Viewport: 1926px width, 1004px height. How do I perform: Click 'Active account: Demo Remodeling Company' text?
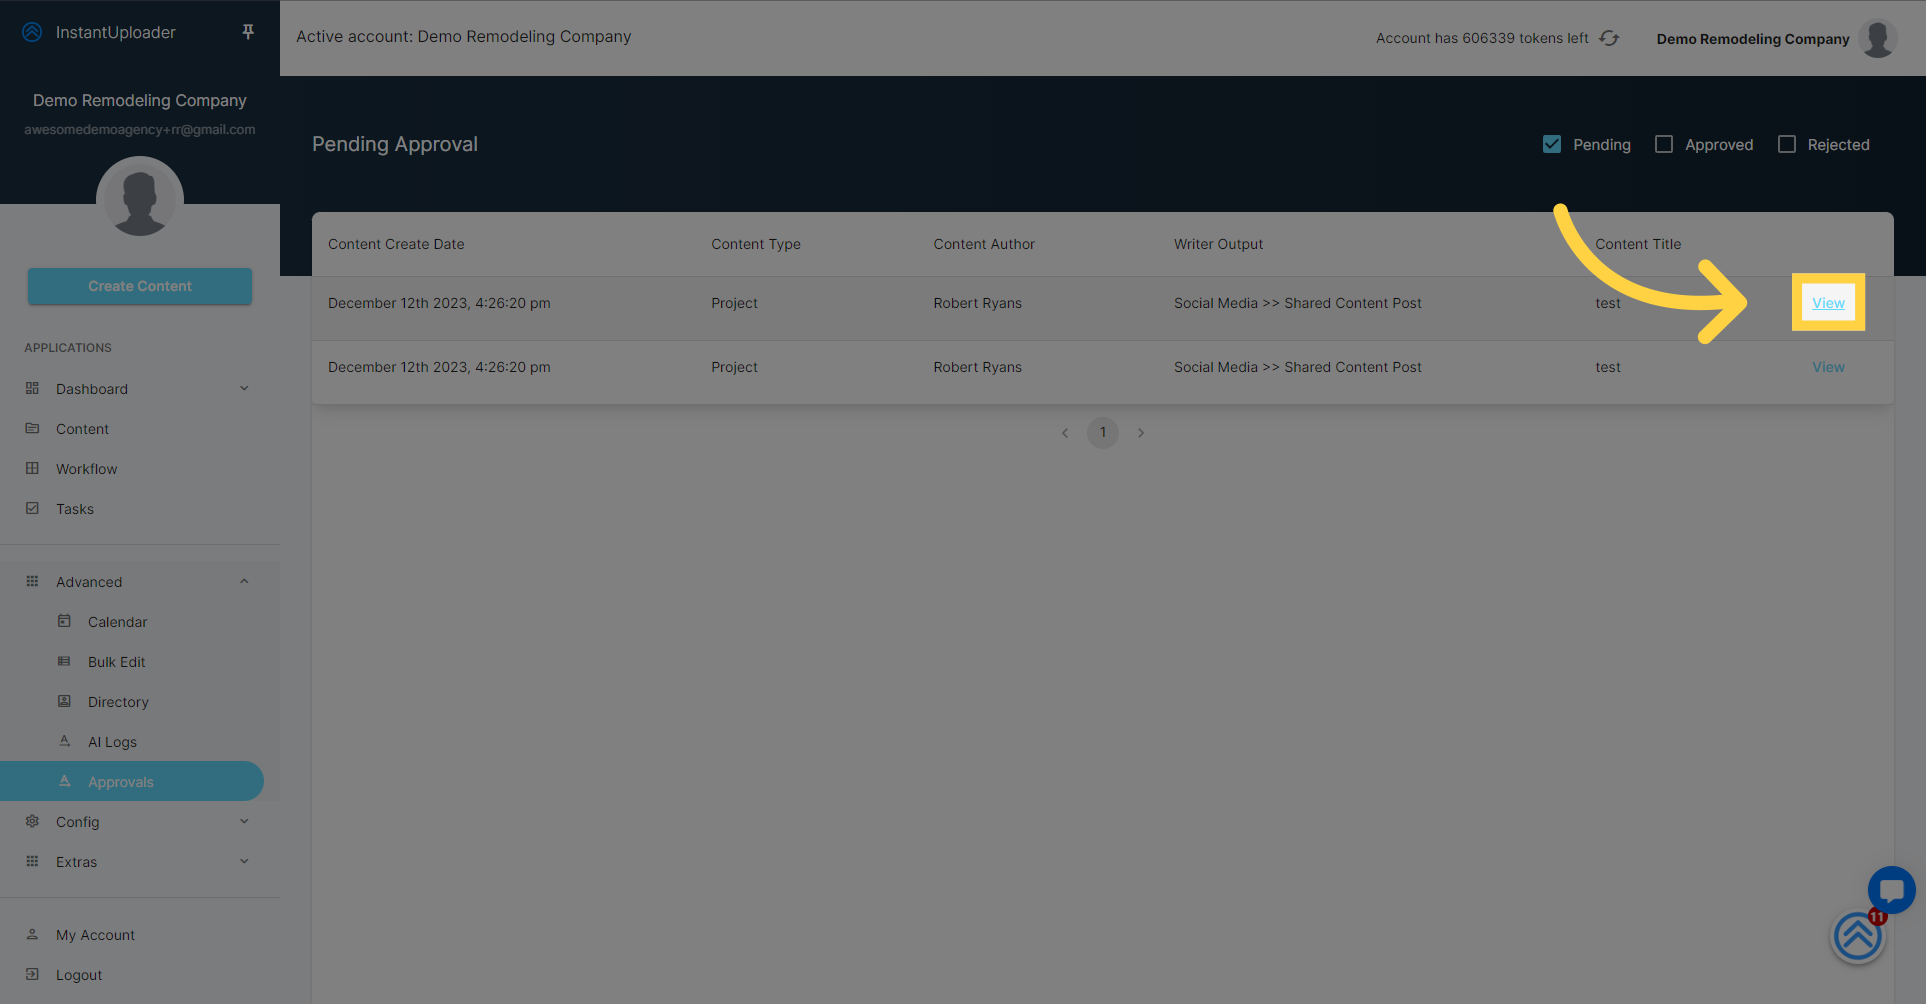[x=464, y=36]
